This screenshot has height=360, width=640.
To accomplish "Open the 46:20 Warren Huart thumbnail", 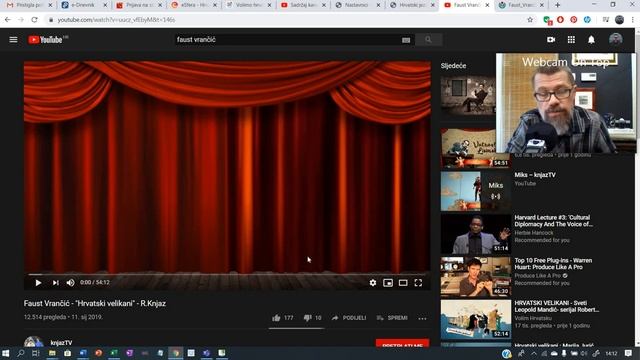I will [476, 277].
